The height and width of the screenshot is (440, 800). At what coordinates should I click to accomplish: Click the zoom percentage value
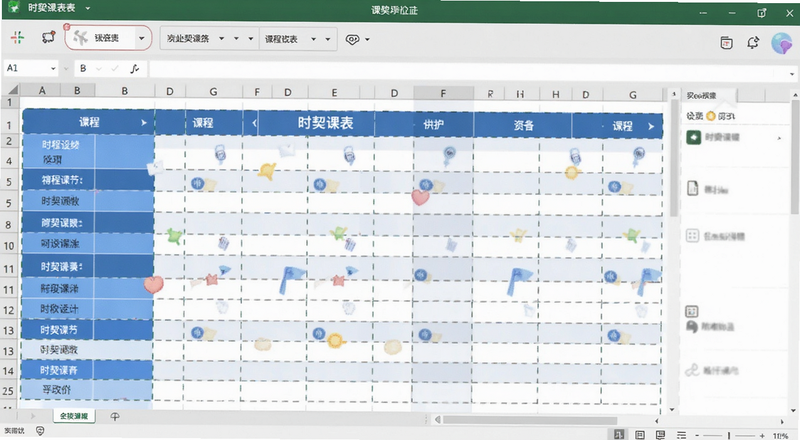point(780,436)
